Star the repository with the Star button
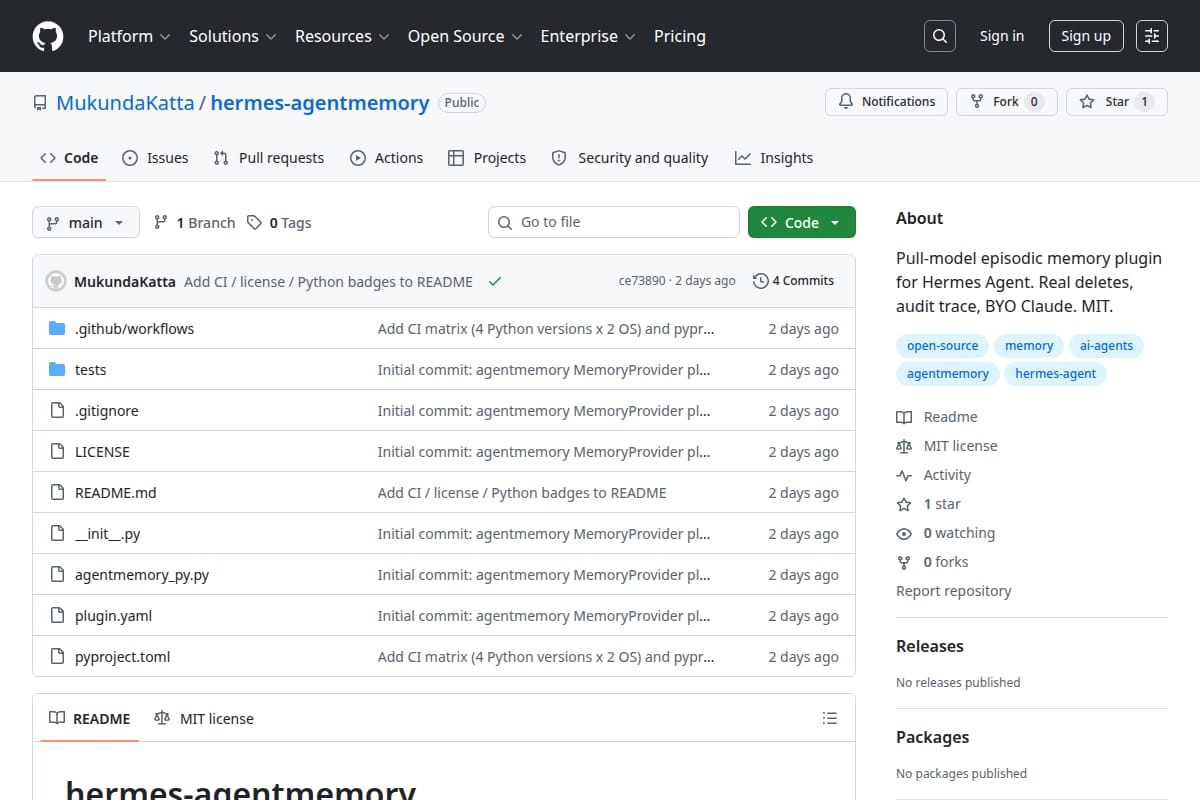This screenshot has width=1200, height=800. click(1117, 102)
